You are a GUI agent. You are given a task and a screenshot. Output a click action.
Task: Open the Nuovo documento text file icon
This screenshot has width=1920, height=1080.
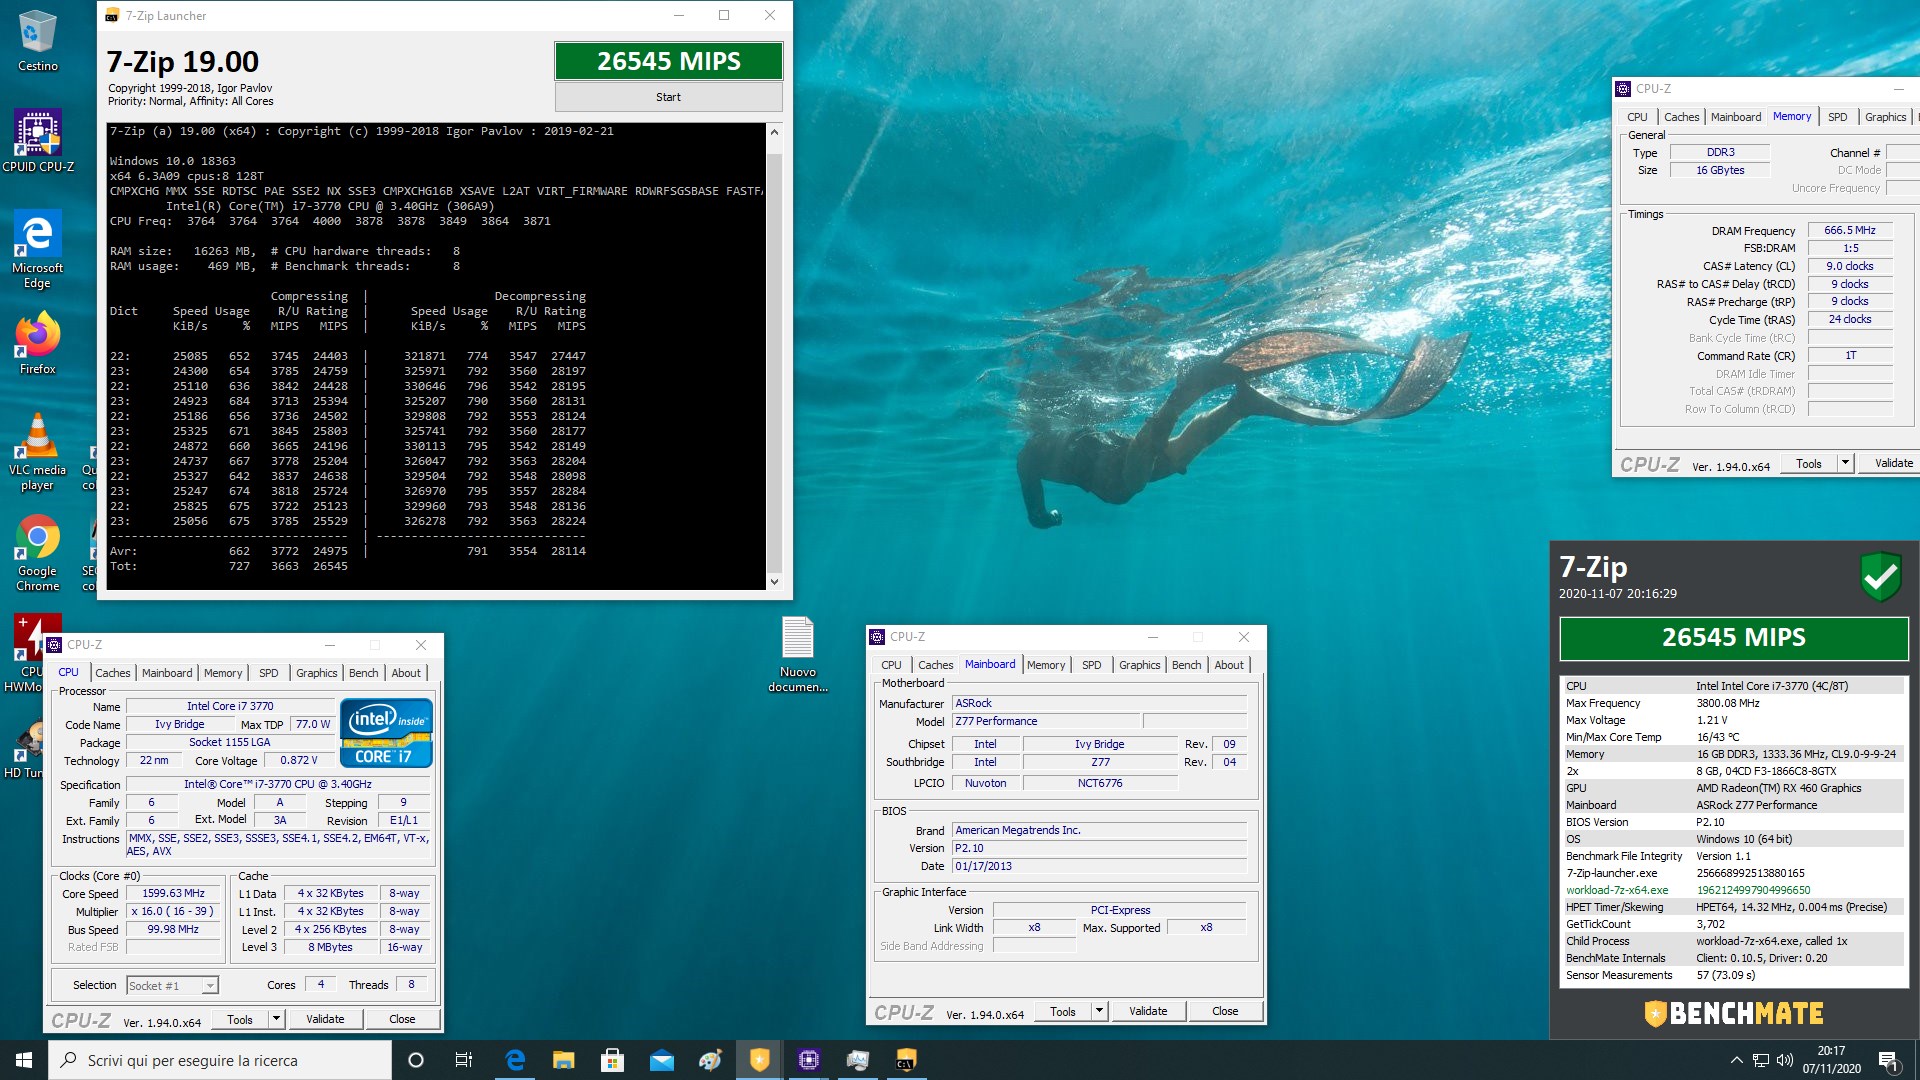point(798,654)
